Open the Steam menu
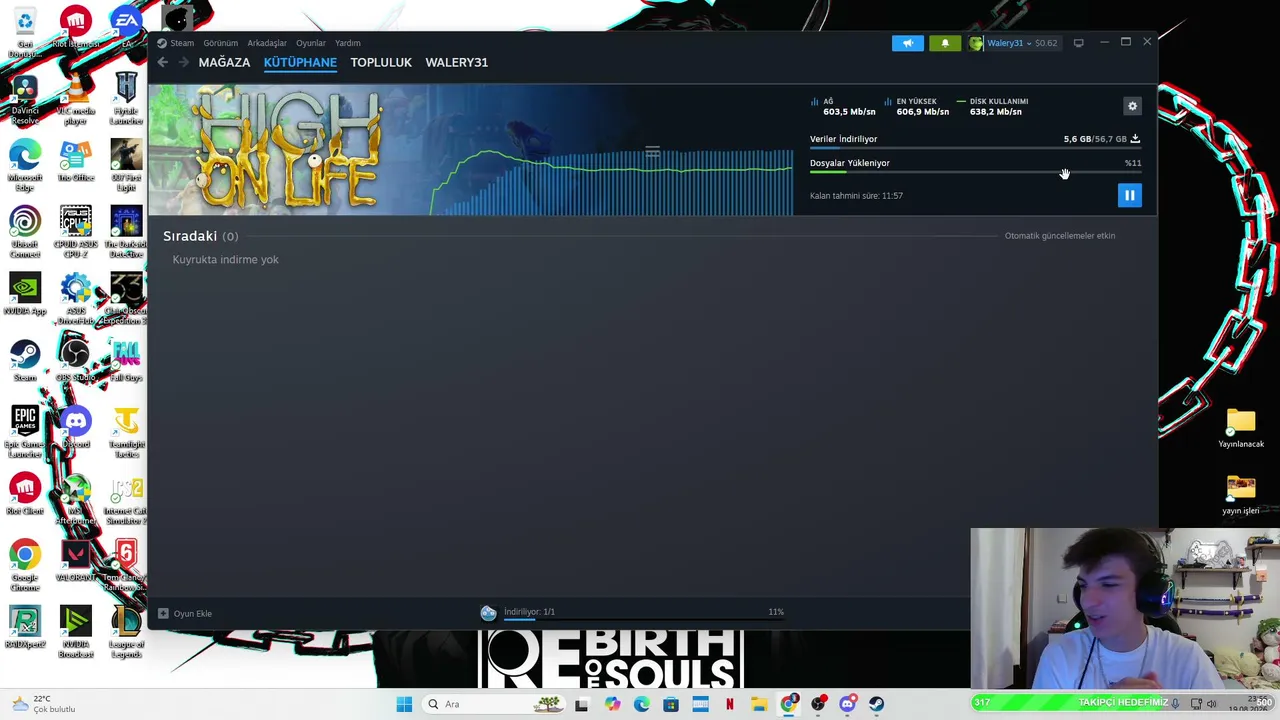 tap(182, 43)
